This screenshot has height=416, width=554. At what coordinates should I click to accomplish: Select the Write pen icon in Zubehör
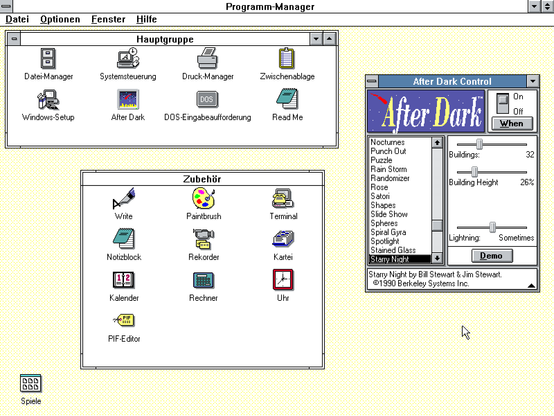coord(124,198)
